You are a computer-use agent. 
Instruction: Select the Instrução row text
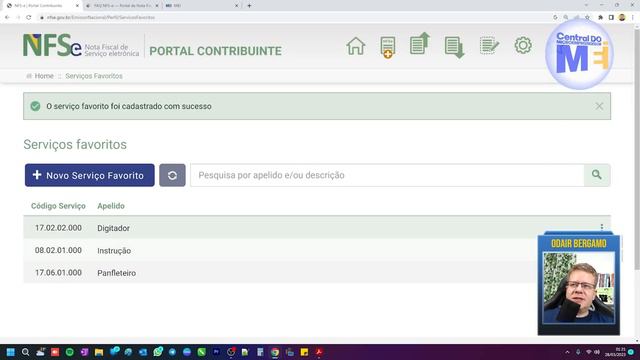pos(114,251)
